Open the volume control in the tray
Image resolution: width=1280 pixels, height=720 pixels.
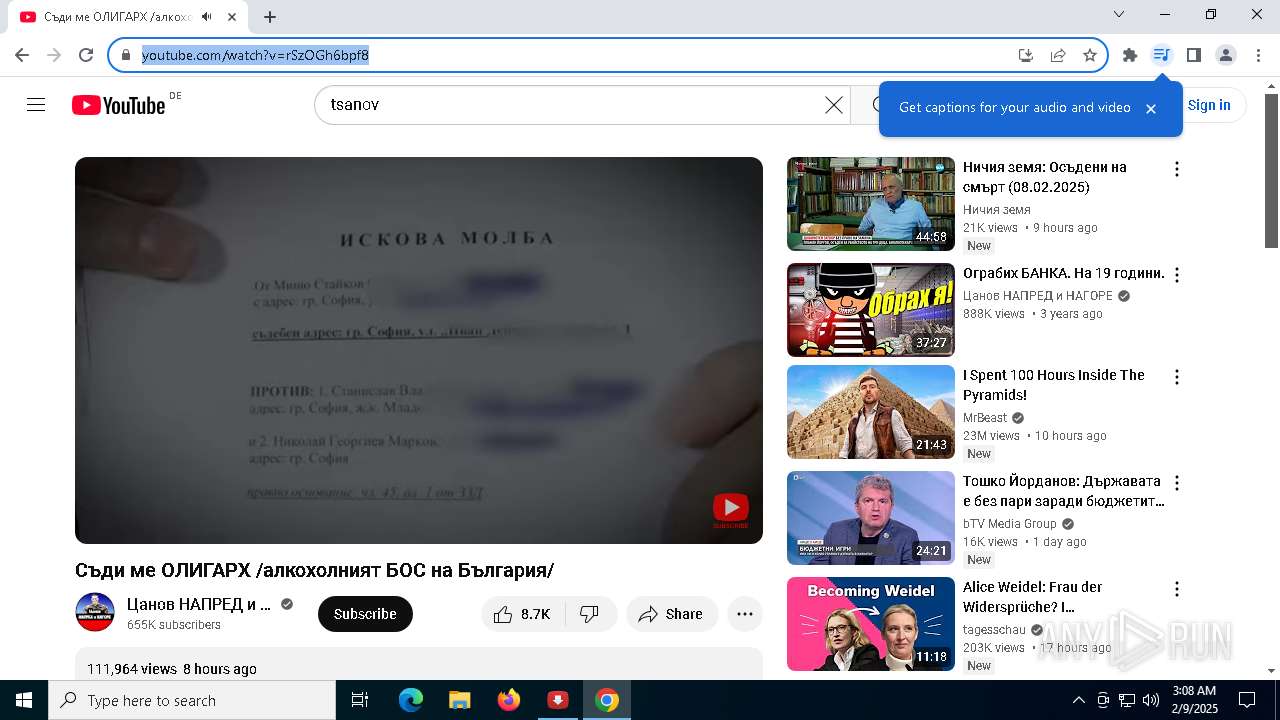click(1151, 700)
